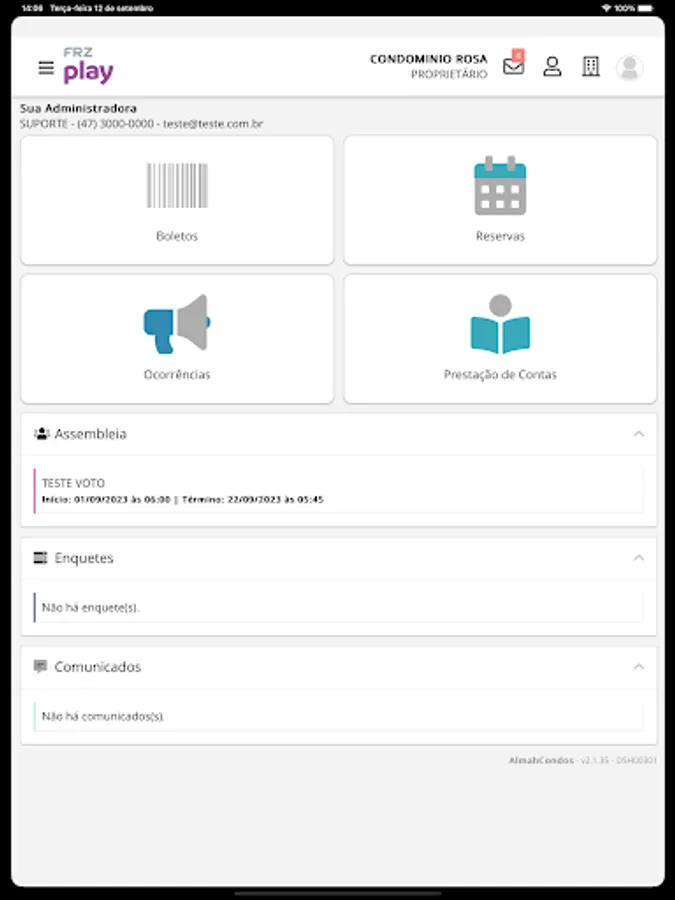Tap the round avatar picture
This screenshot has width=675, height=900.
[x=630, y=68]
